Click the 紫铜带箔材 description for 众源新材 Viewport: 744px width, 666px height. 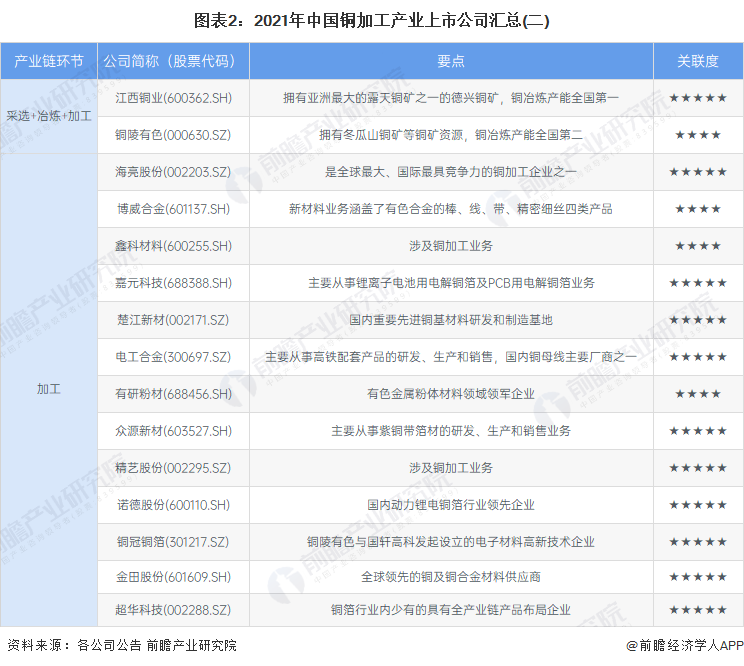pyautogui.click(x=451, y=431)
